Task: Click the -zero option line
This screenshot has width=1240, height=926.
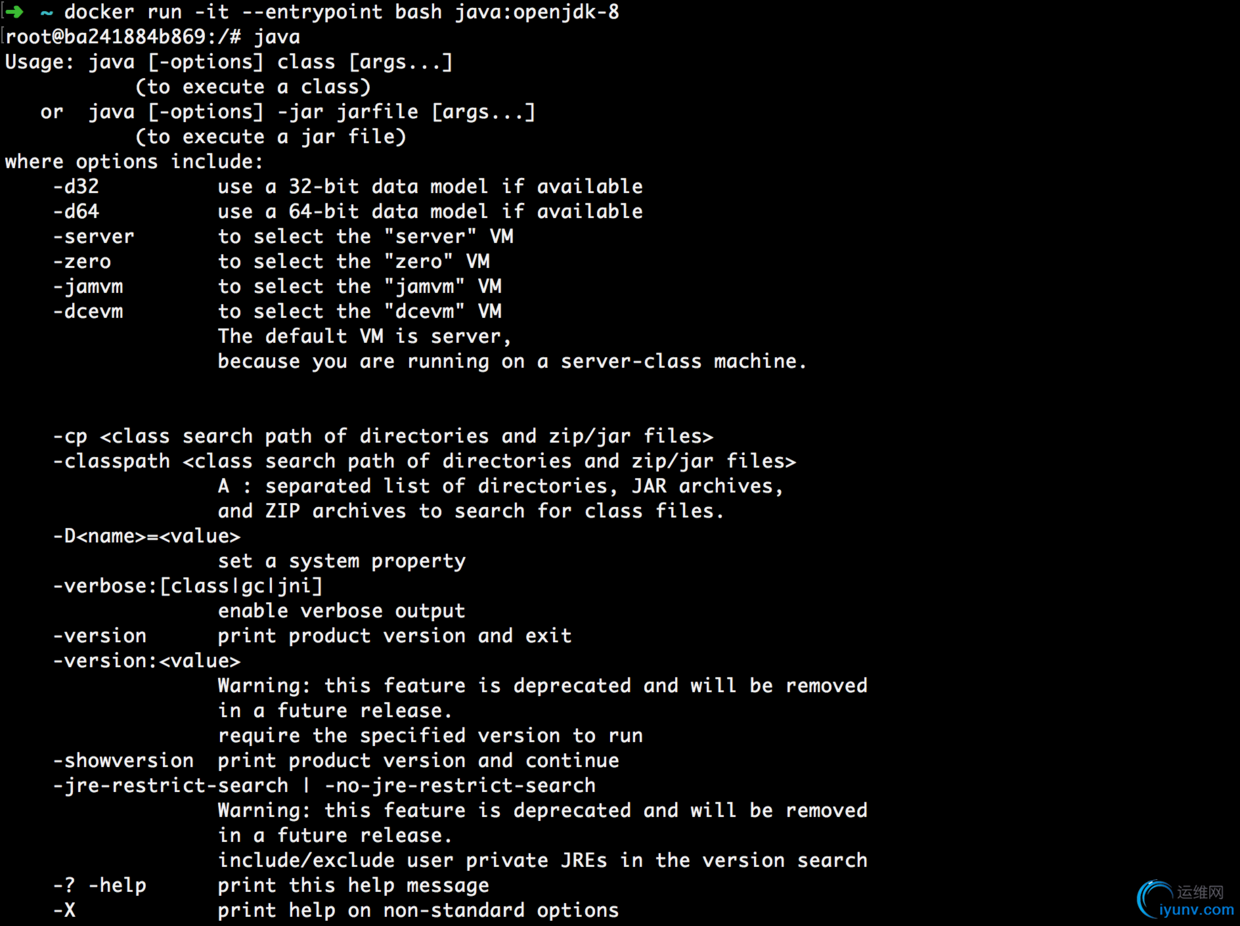Action: coord(271,262)
